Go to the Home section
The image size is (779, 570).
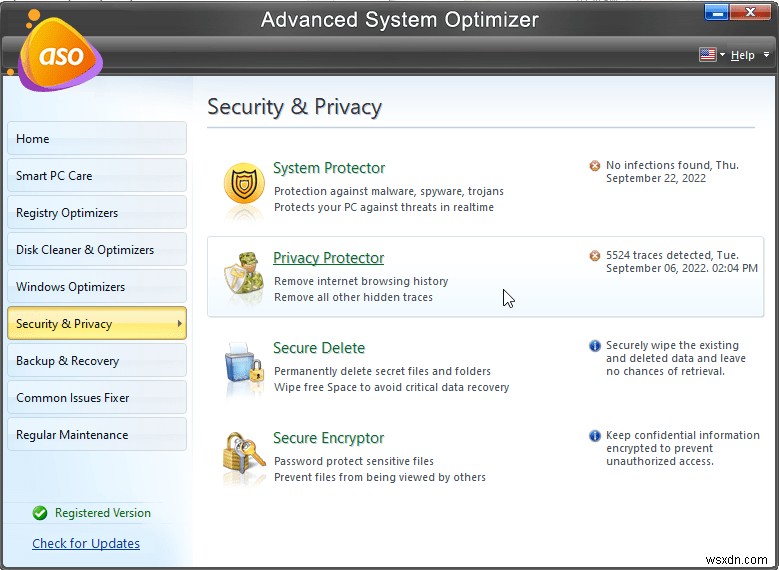pos(96,139)
